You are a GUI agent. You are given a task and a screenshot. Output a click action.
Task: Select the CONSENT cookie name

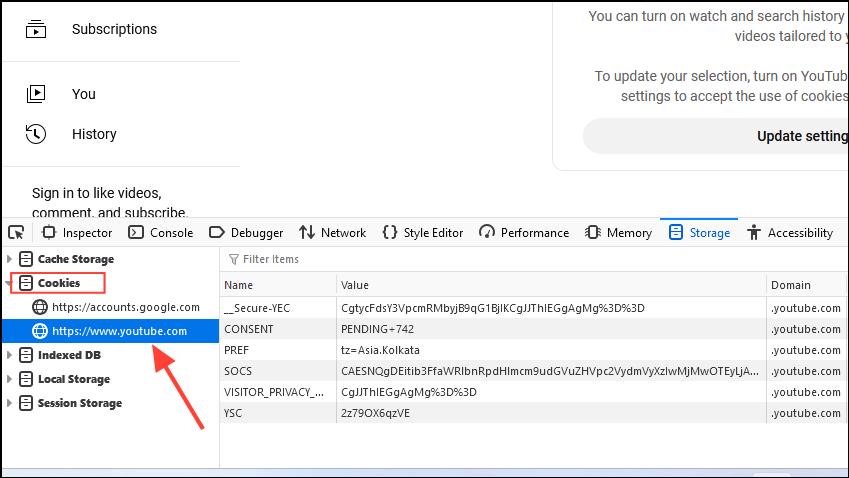tap(249, 329)
